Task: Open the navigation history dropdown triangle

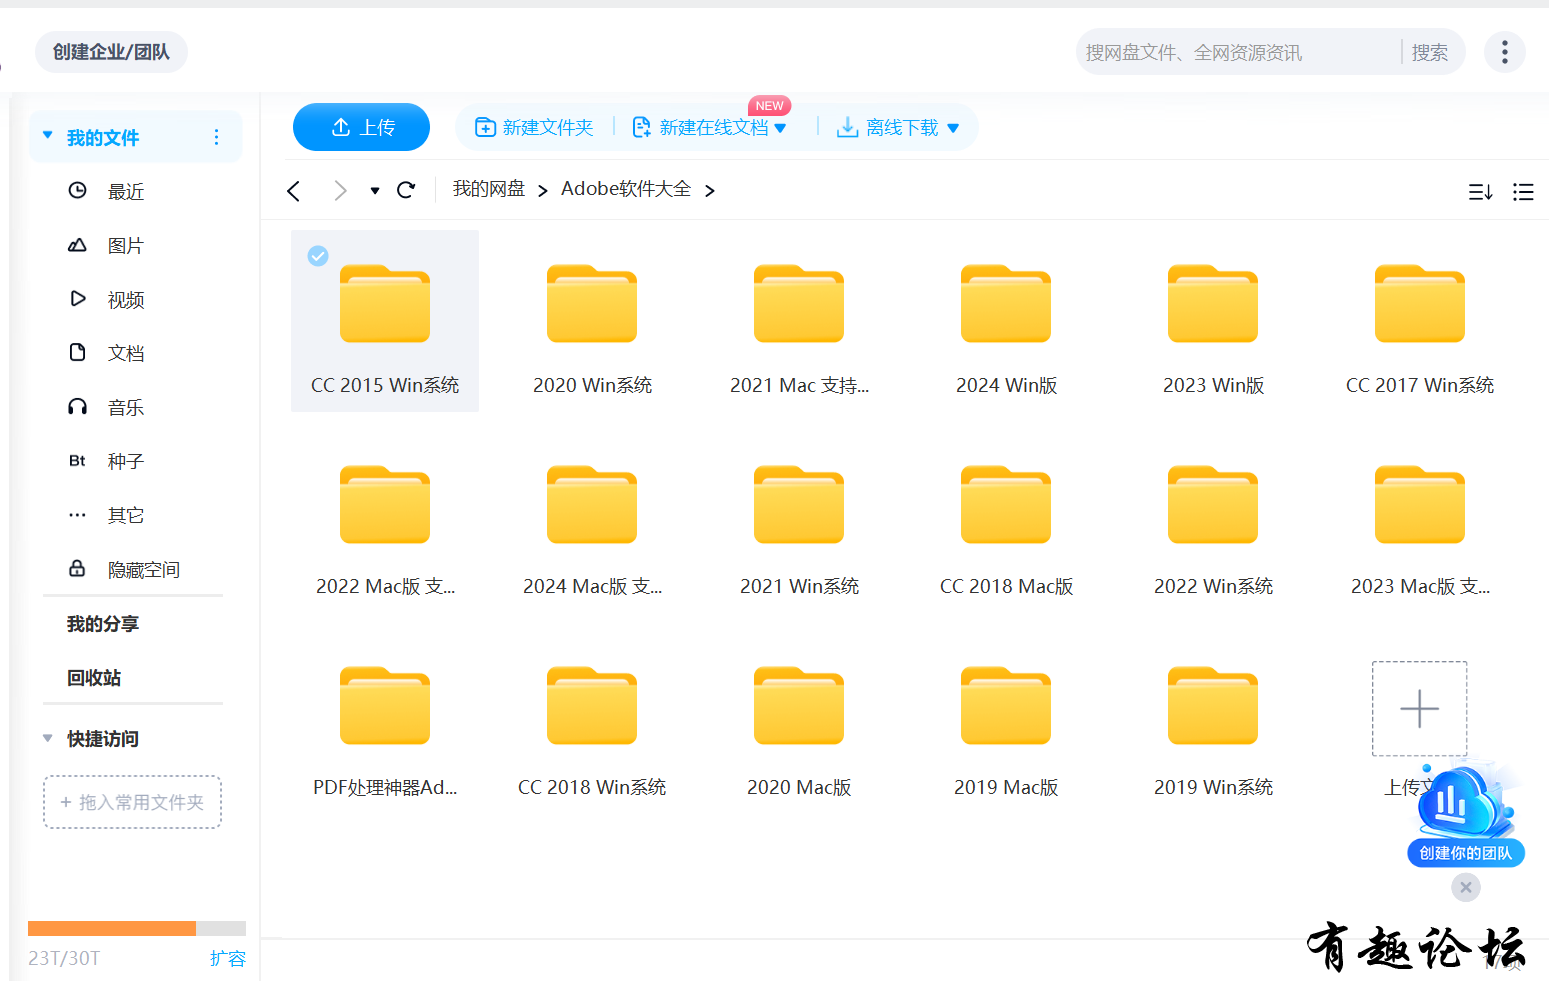Action: pos(375,190)
